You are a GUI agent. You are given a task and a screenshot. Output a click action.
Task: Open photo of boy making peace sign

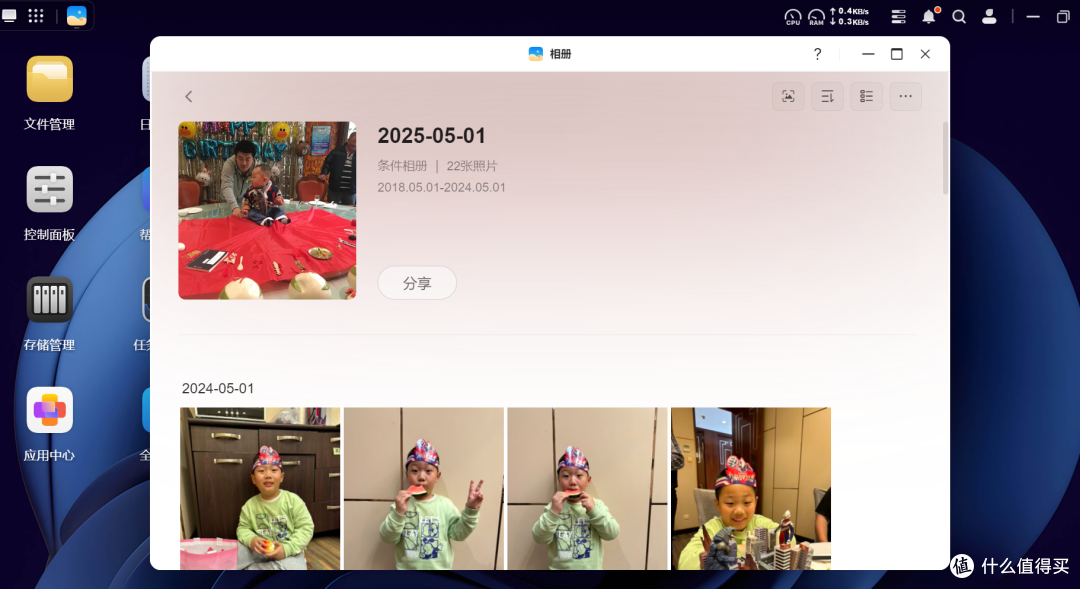[x=424, y=488]
